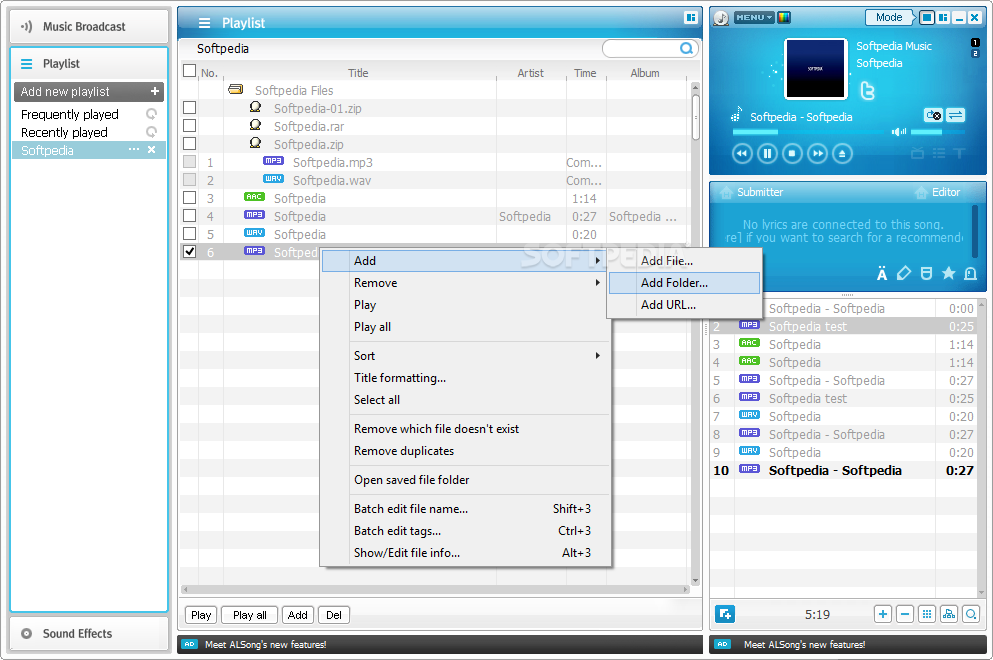The width and height of the screenshot is (993, 660).
Task: Expand the Sound Effects panel
Action: [89, 633]
